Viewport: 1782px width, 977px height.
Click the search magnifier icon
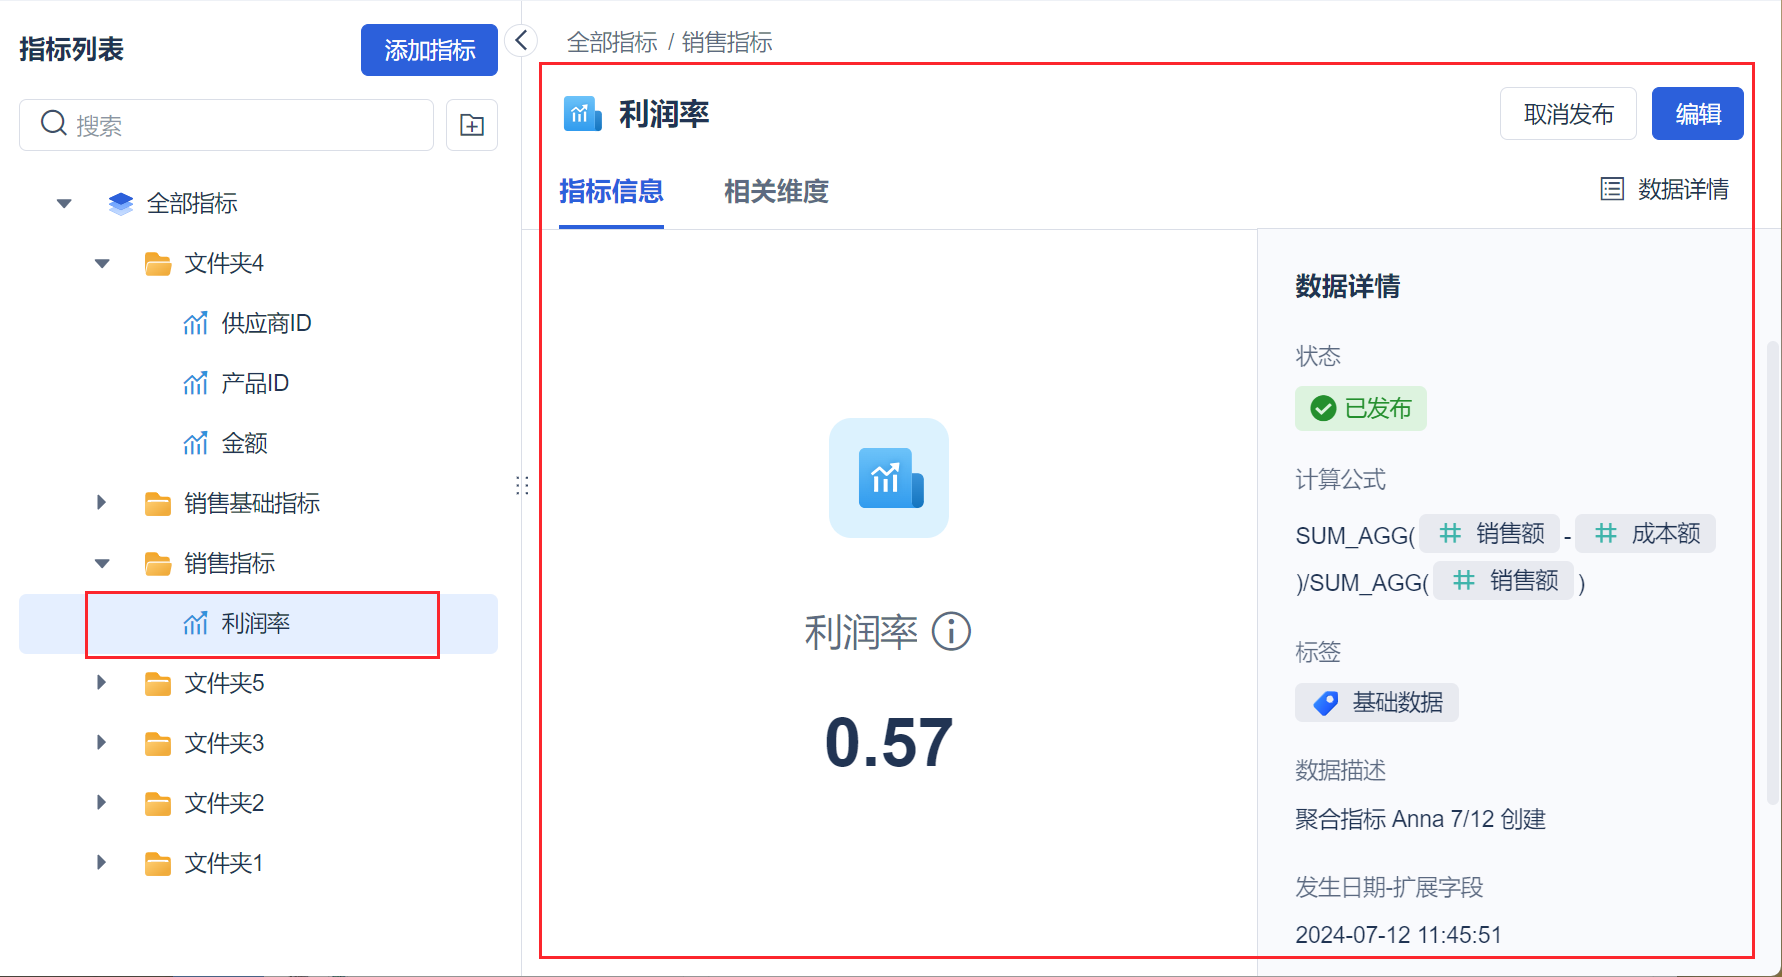(53, 124)
